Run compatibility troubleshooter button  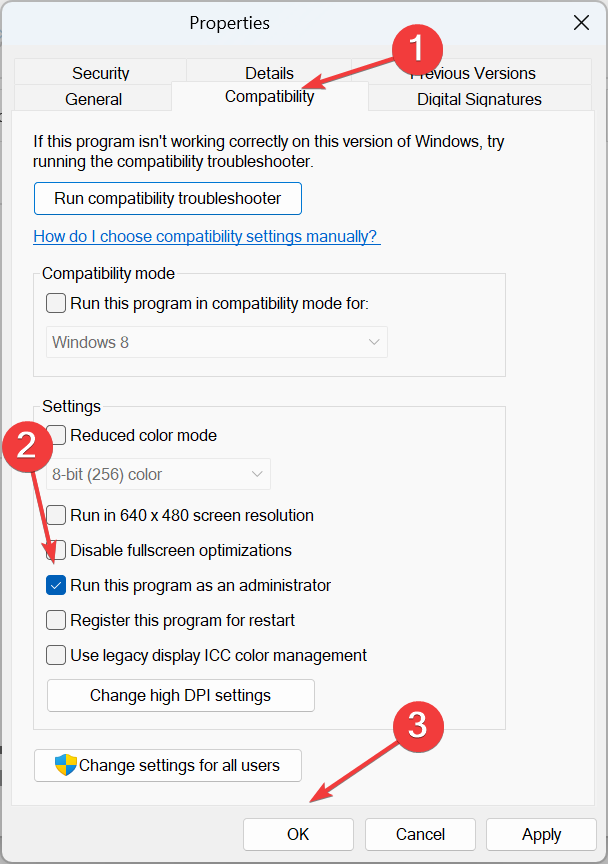[x=168, y=198]
